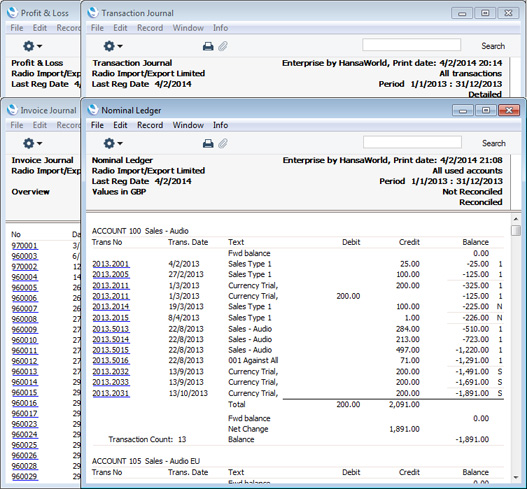Open Edit menu in Profit & Loss window
The image size is (527, 489).
(x=40, y=28)
